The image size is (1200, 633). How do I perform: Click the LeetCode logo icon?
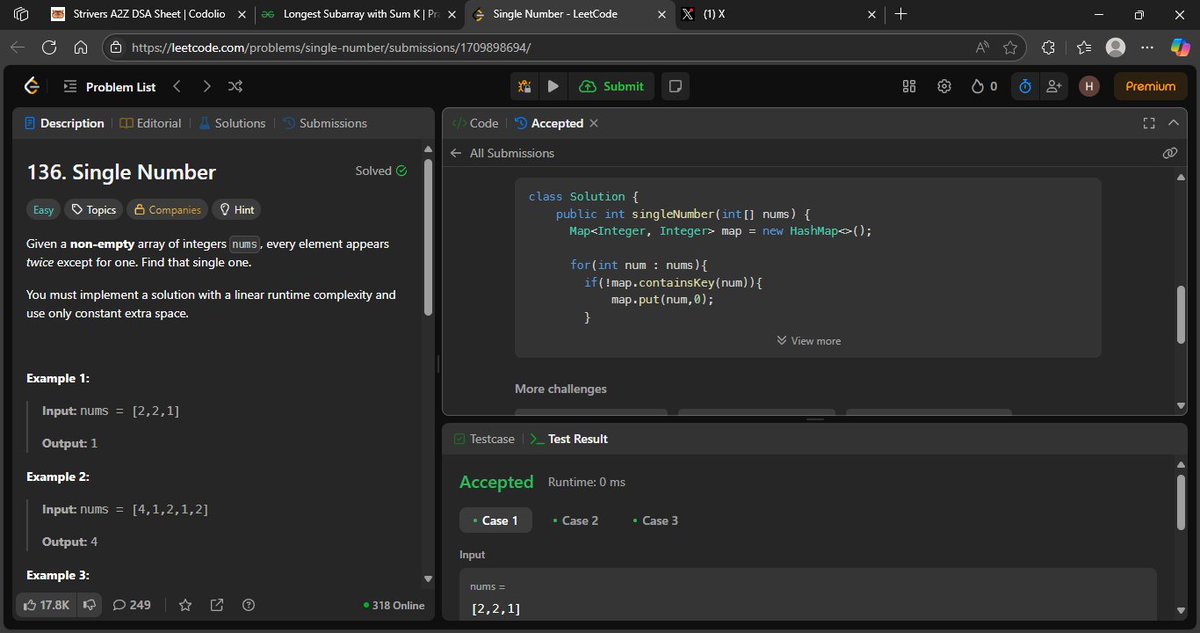pyautogui.click(x=32, y=87)
